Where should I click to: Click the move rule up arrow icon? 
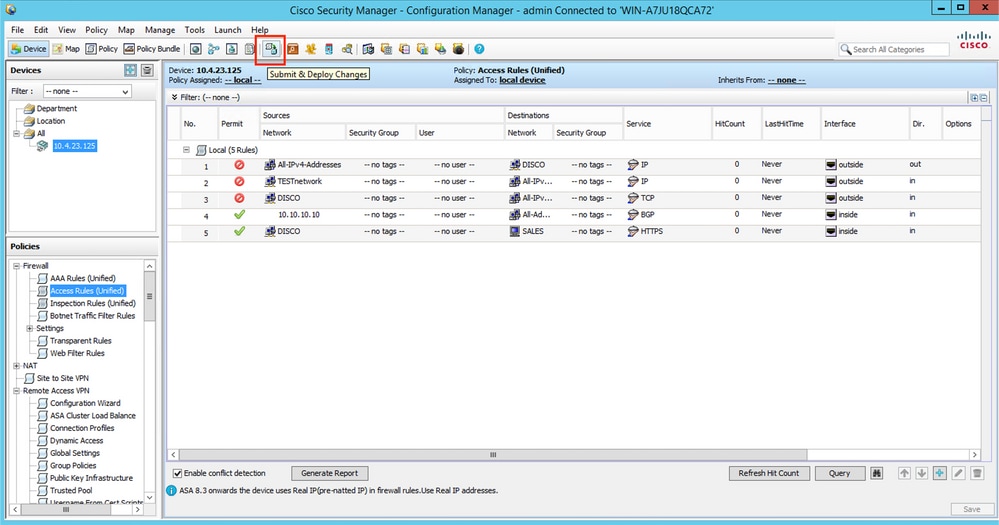[x=904, y=473]
